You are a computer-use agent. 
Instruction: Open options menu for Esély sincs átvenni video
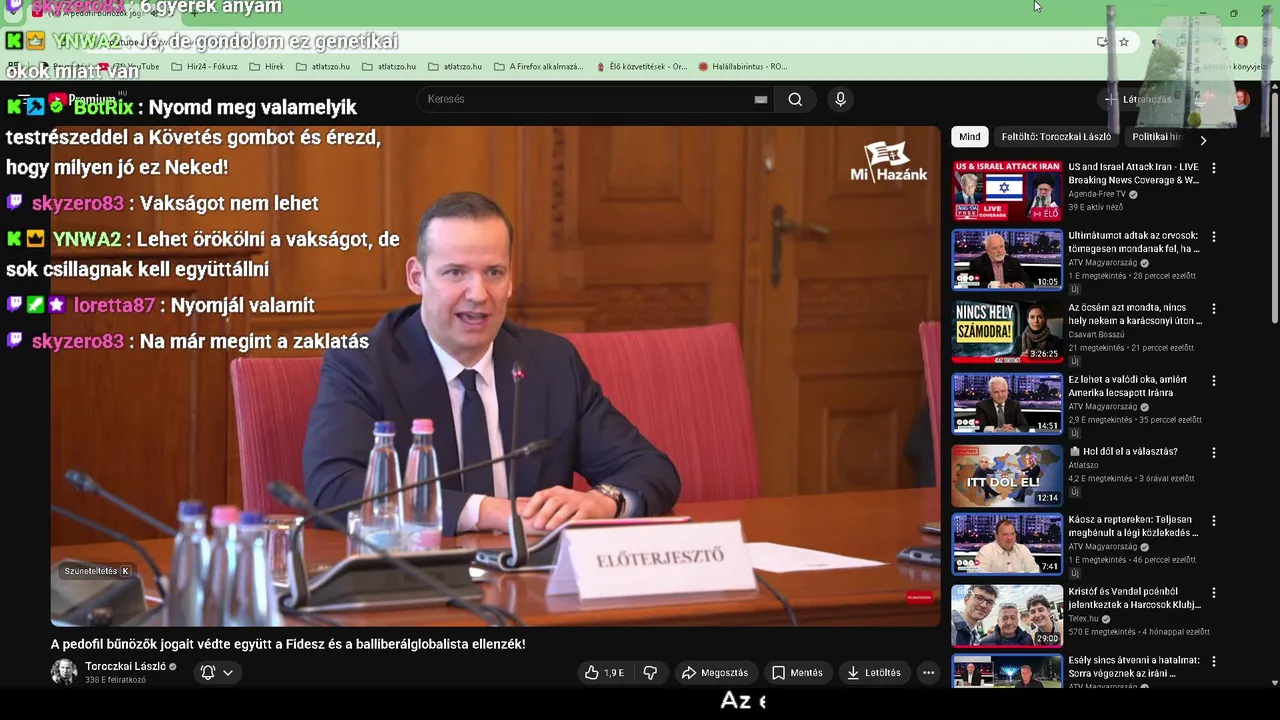[1214, 662]
